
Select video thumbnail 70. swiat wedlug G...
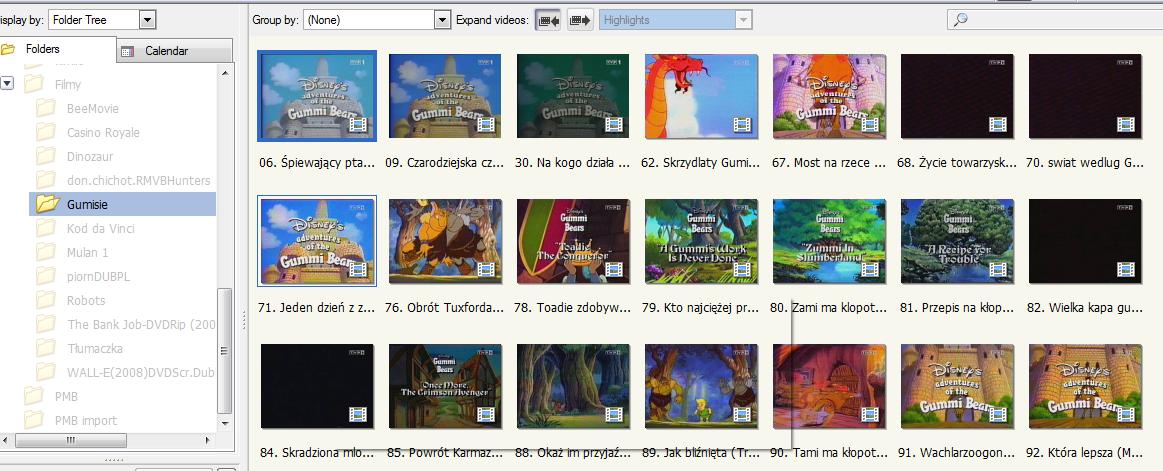(x=1085, y=96)
